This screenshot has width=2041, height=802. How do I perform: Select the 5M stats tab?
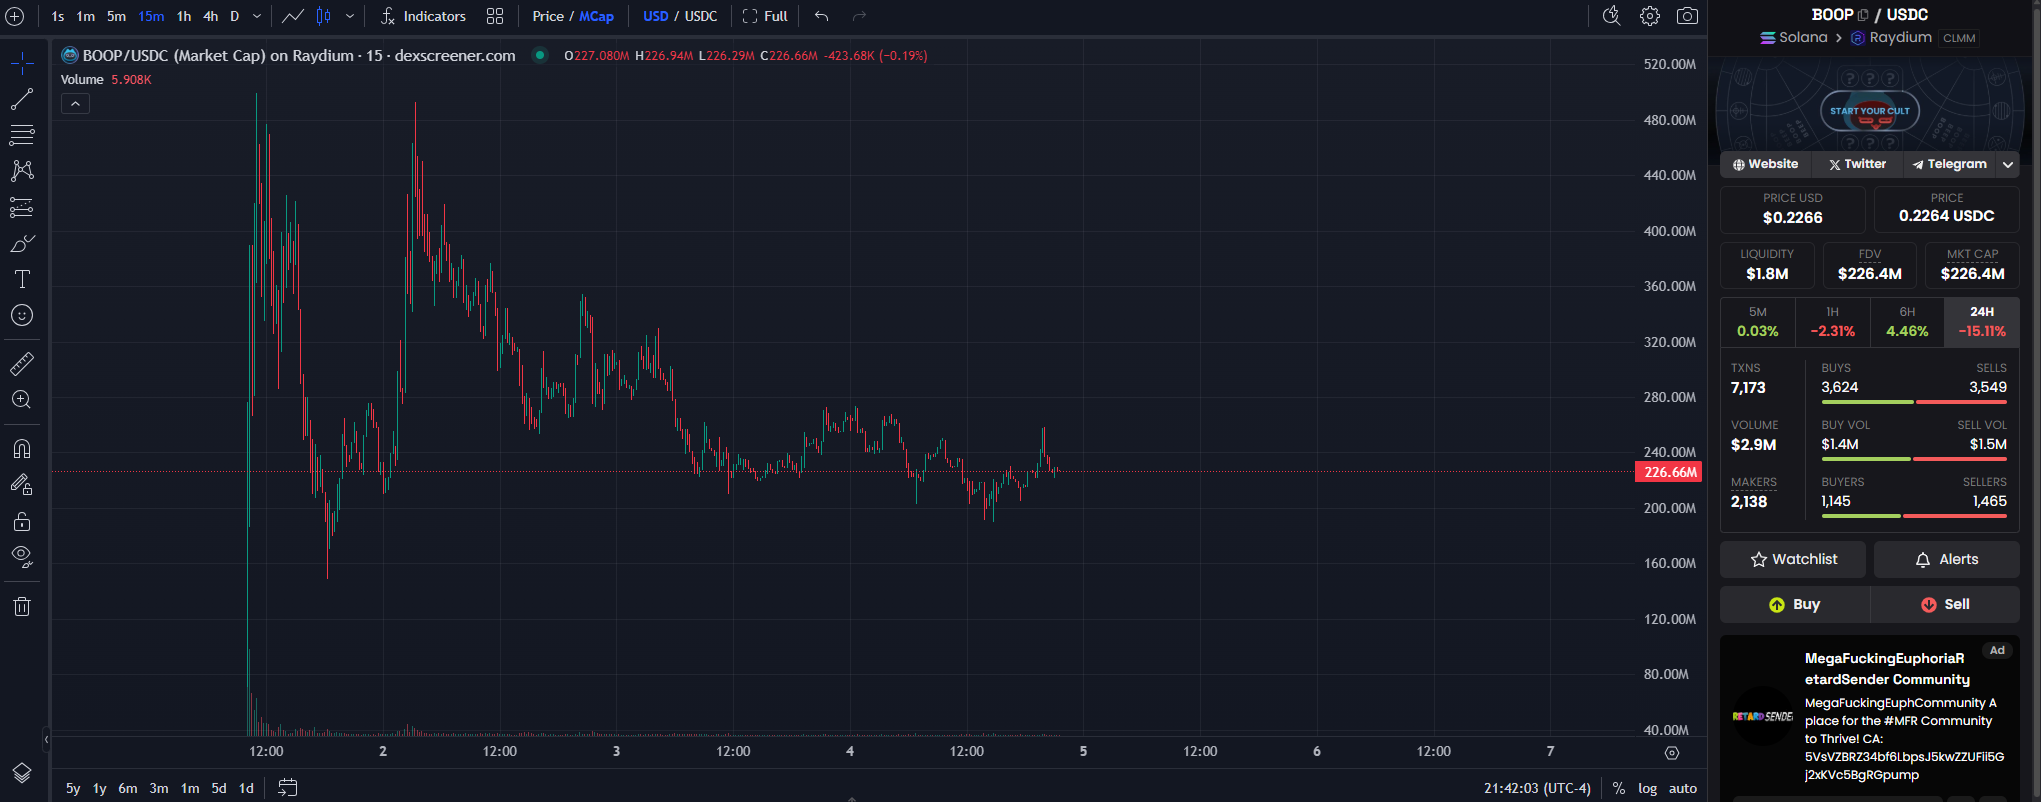[1757, 322]
